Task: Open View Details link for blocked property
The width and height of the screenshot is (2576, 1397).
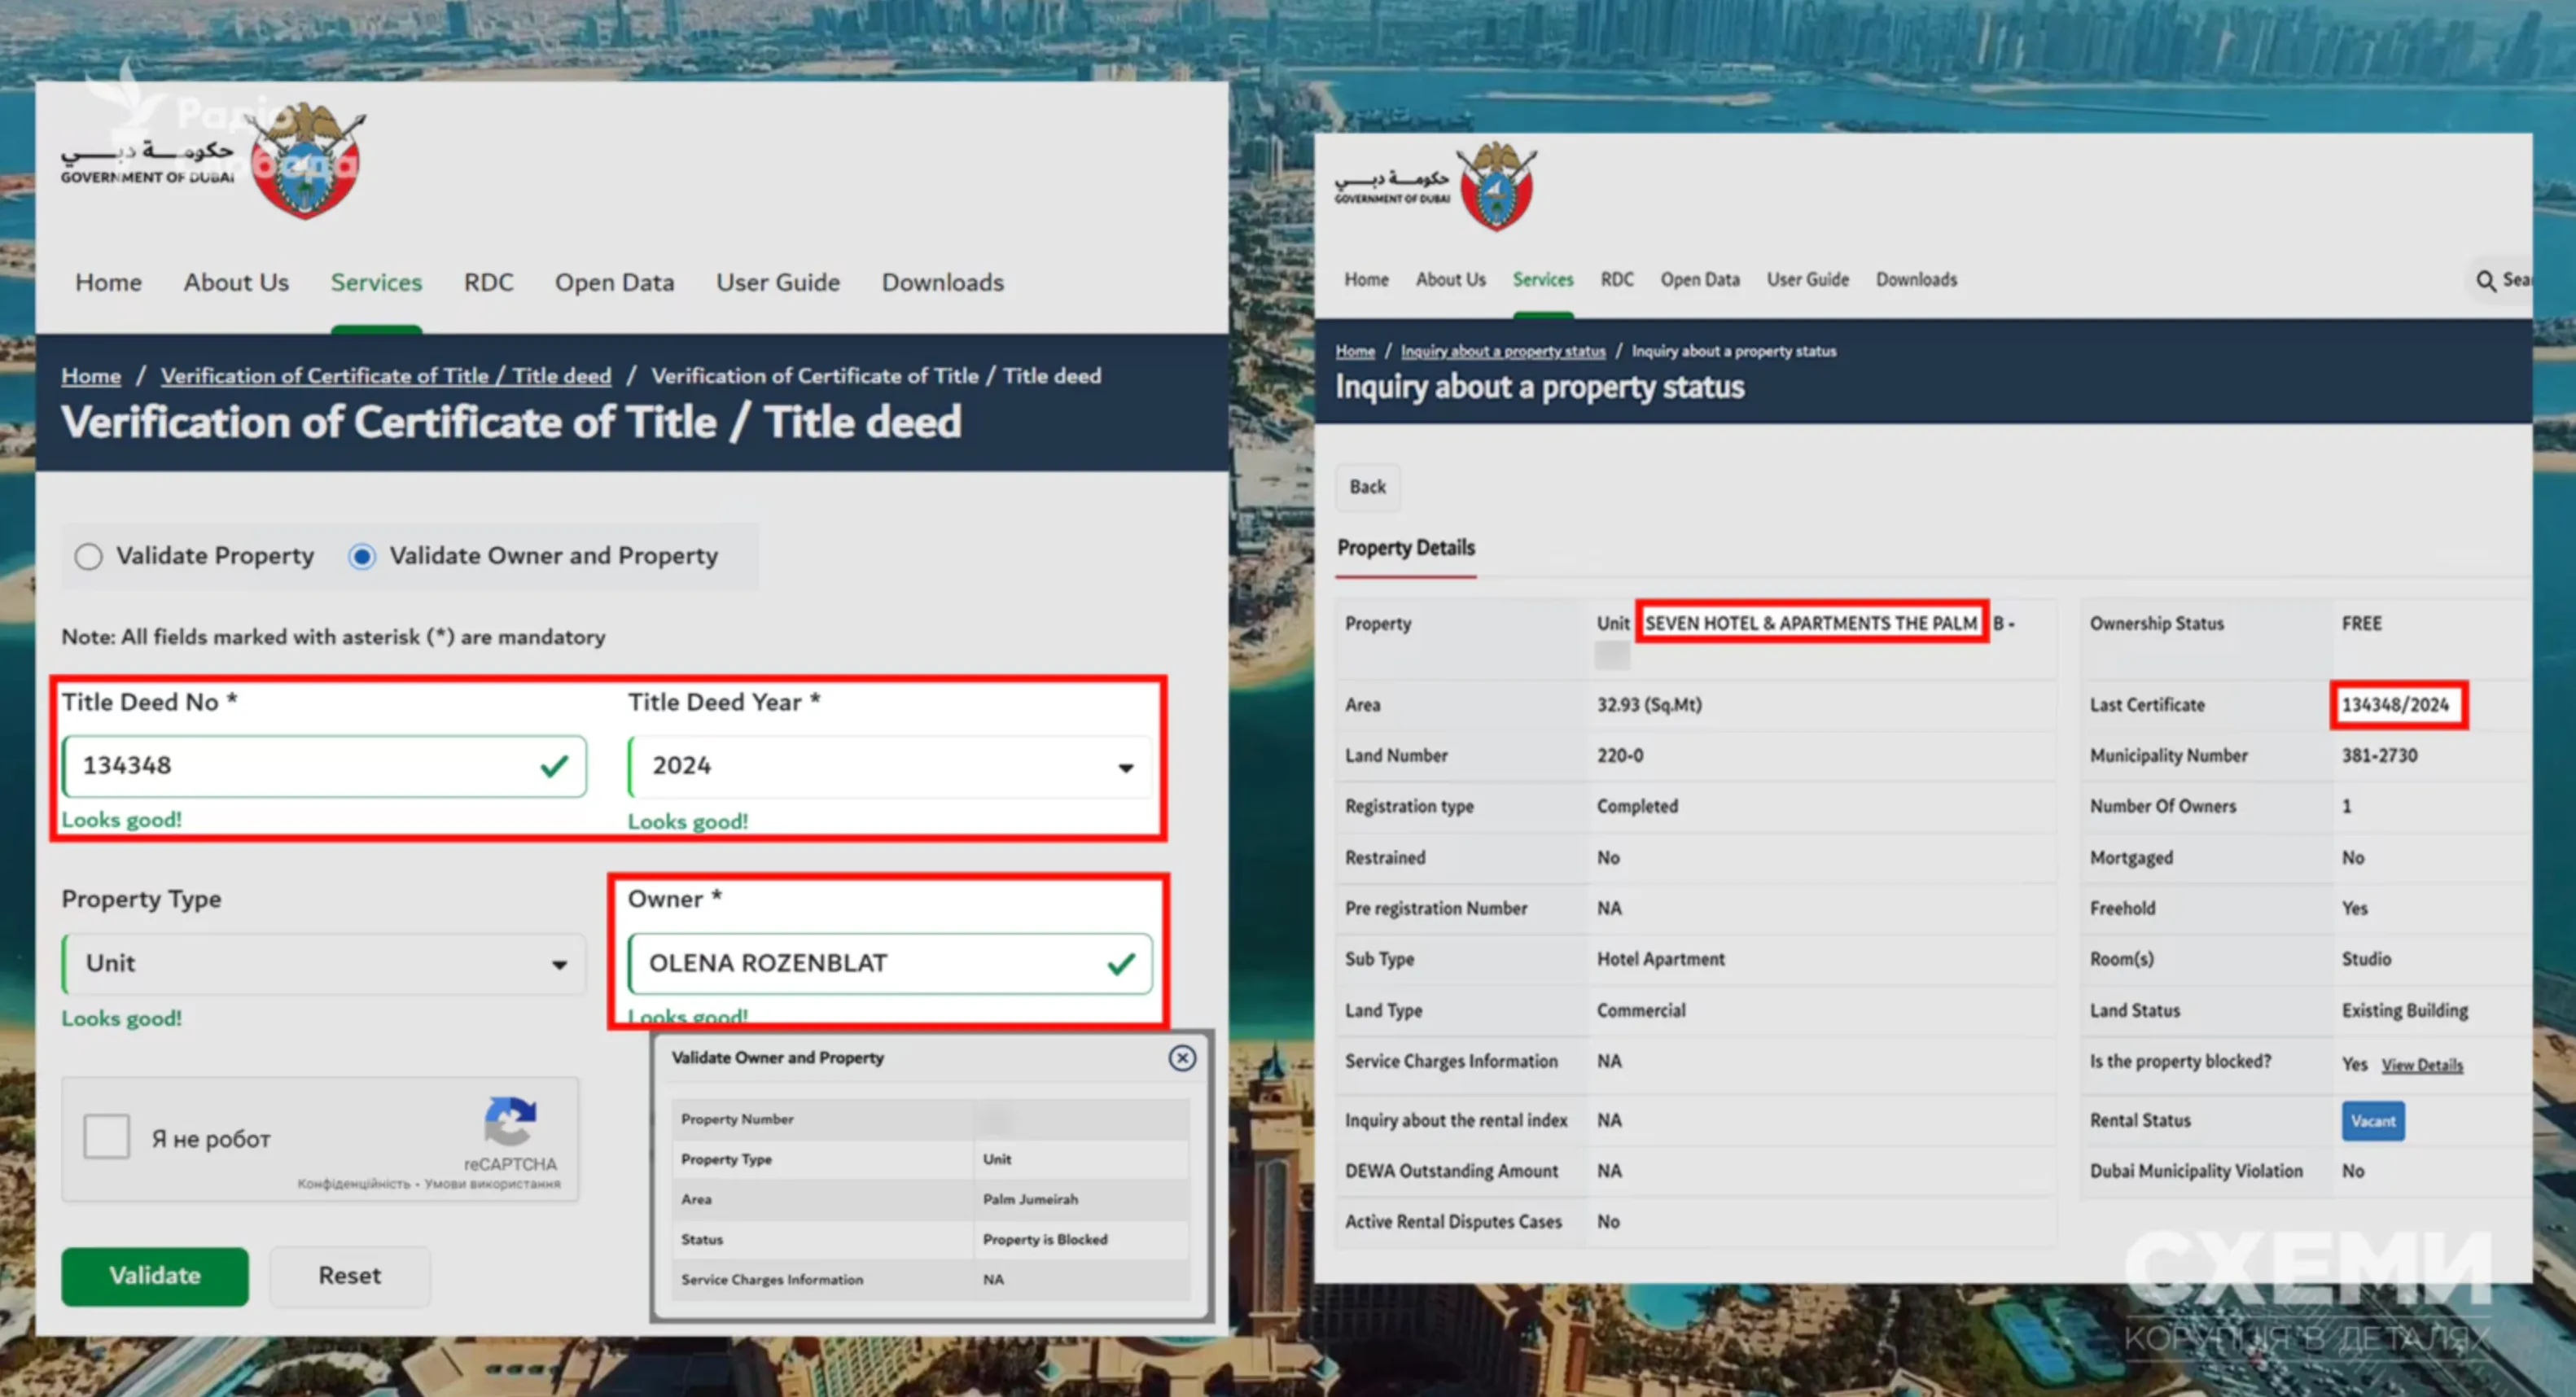Action: click(2421, 1065)
